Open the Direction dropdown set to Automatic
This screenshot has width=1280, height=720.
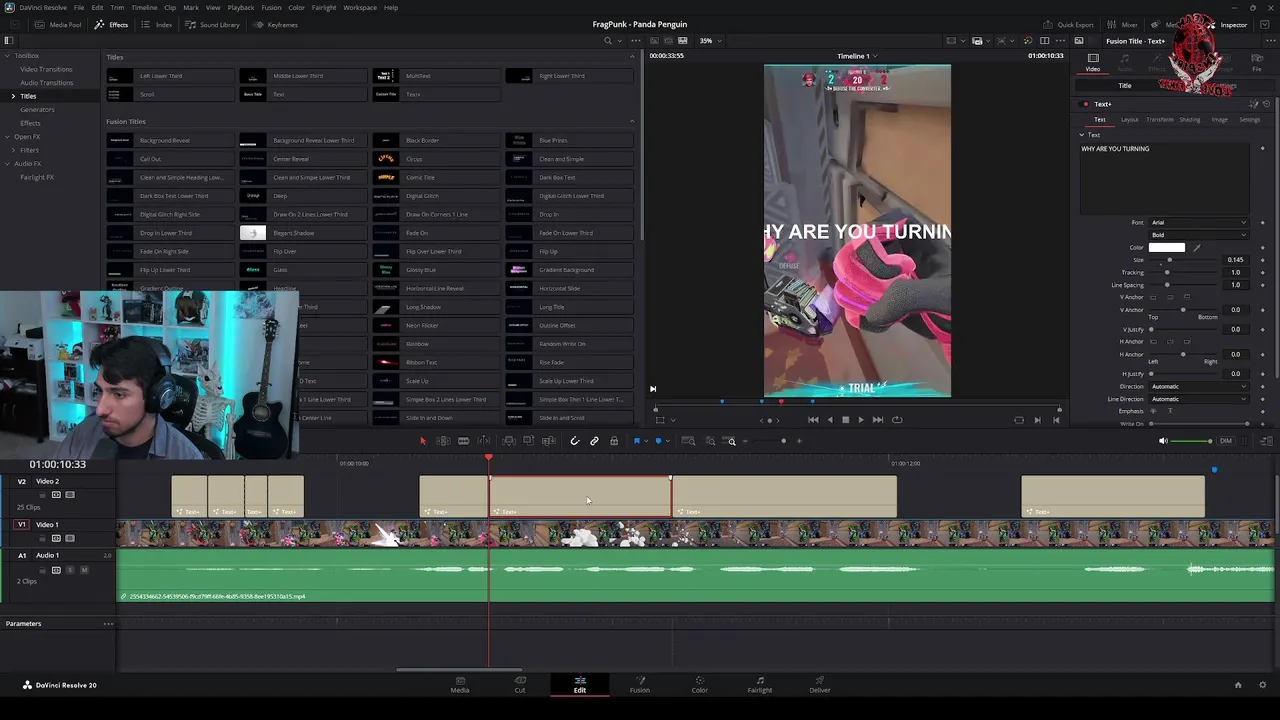click(1199, 386)
